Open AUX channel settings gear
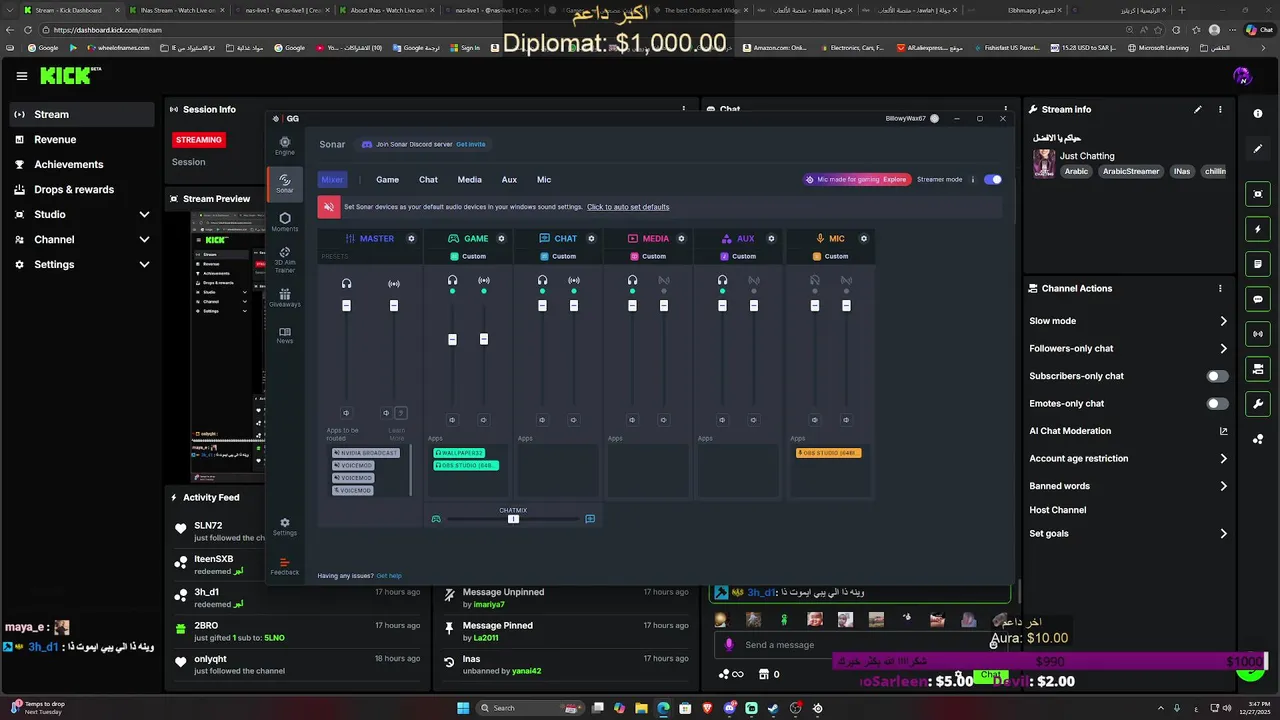This screenshot has height=720, width=1280. point(771,239)
